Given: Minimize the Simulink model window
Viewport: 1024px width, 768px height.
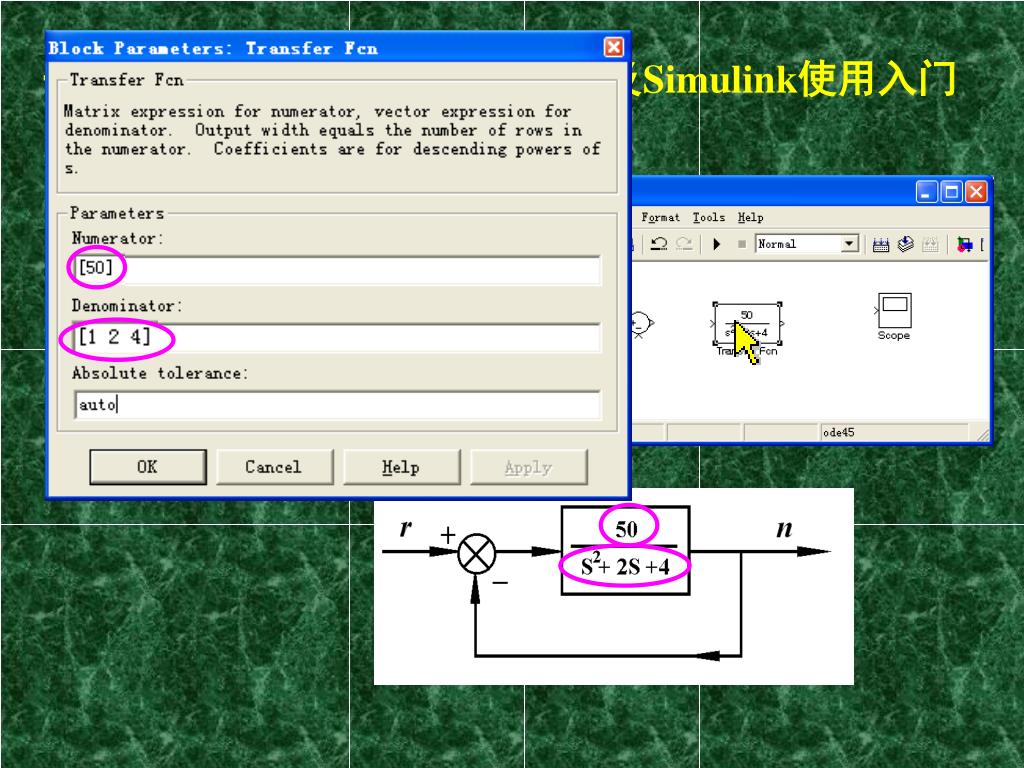Looking at the screenshot, I should (927, 192).
